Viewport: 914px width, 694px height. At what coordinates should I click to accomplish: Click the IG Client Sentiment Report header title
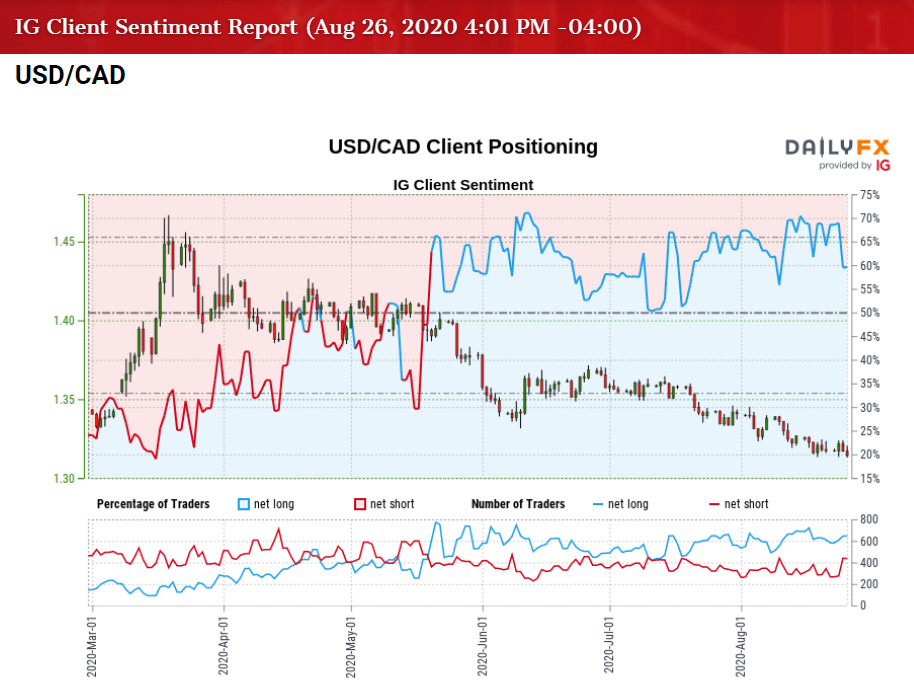point(328,27)
